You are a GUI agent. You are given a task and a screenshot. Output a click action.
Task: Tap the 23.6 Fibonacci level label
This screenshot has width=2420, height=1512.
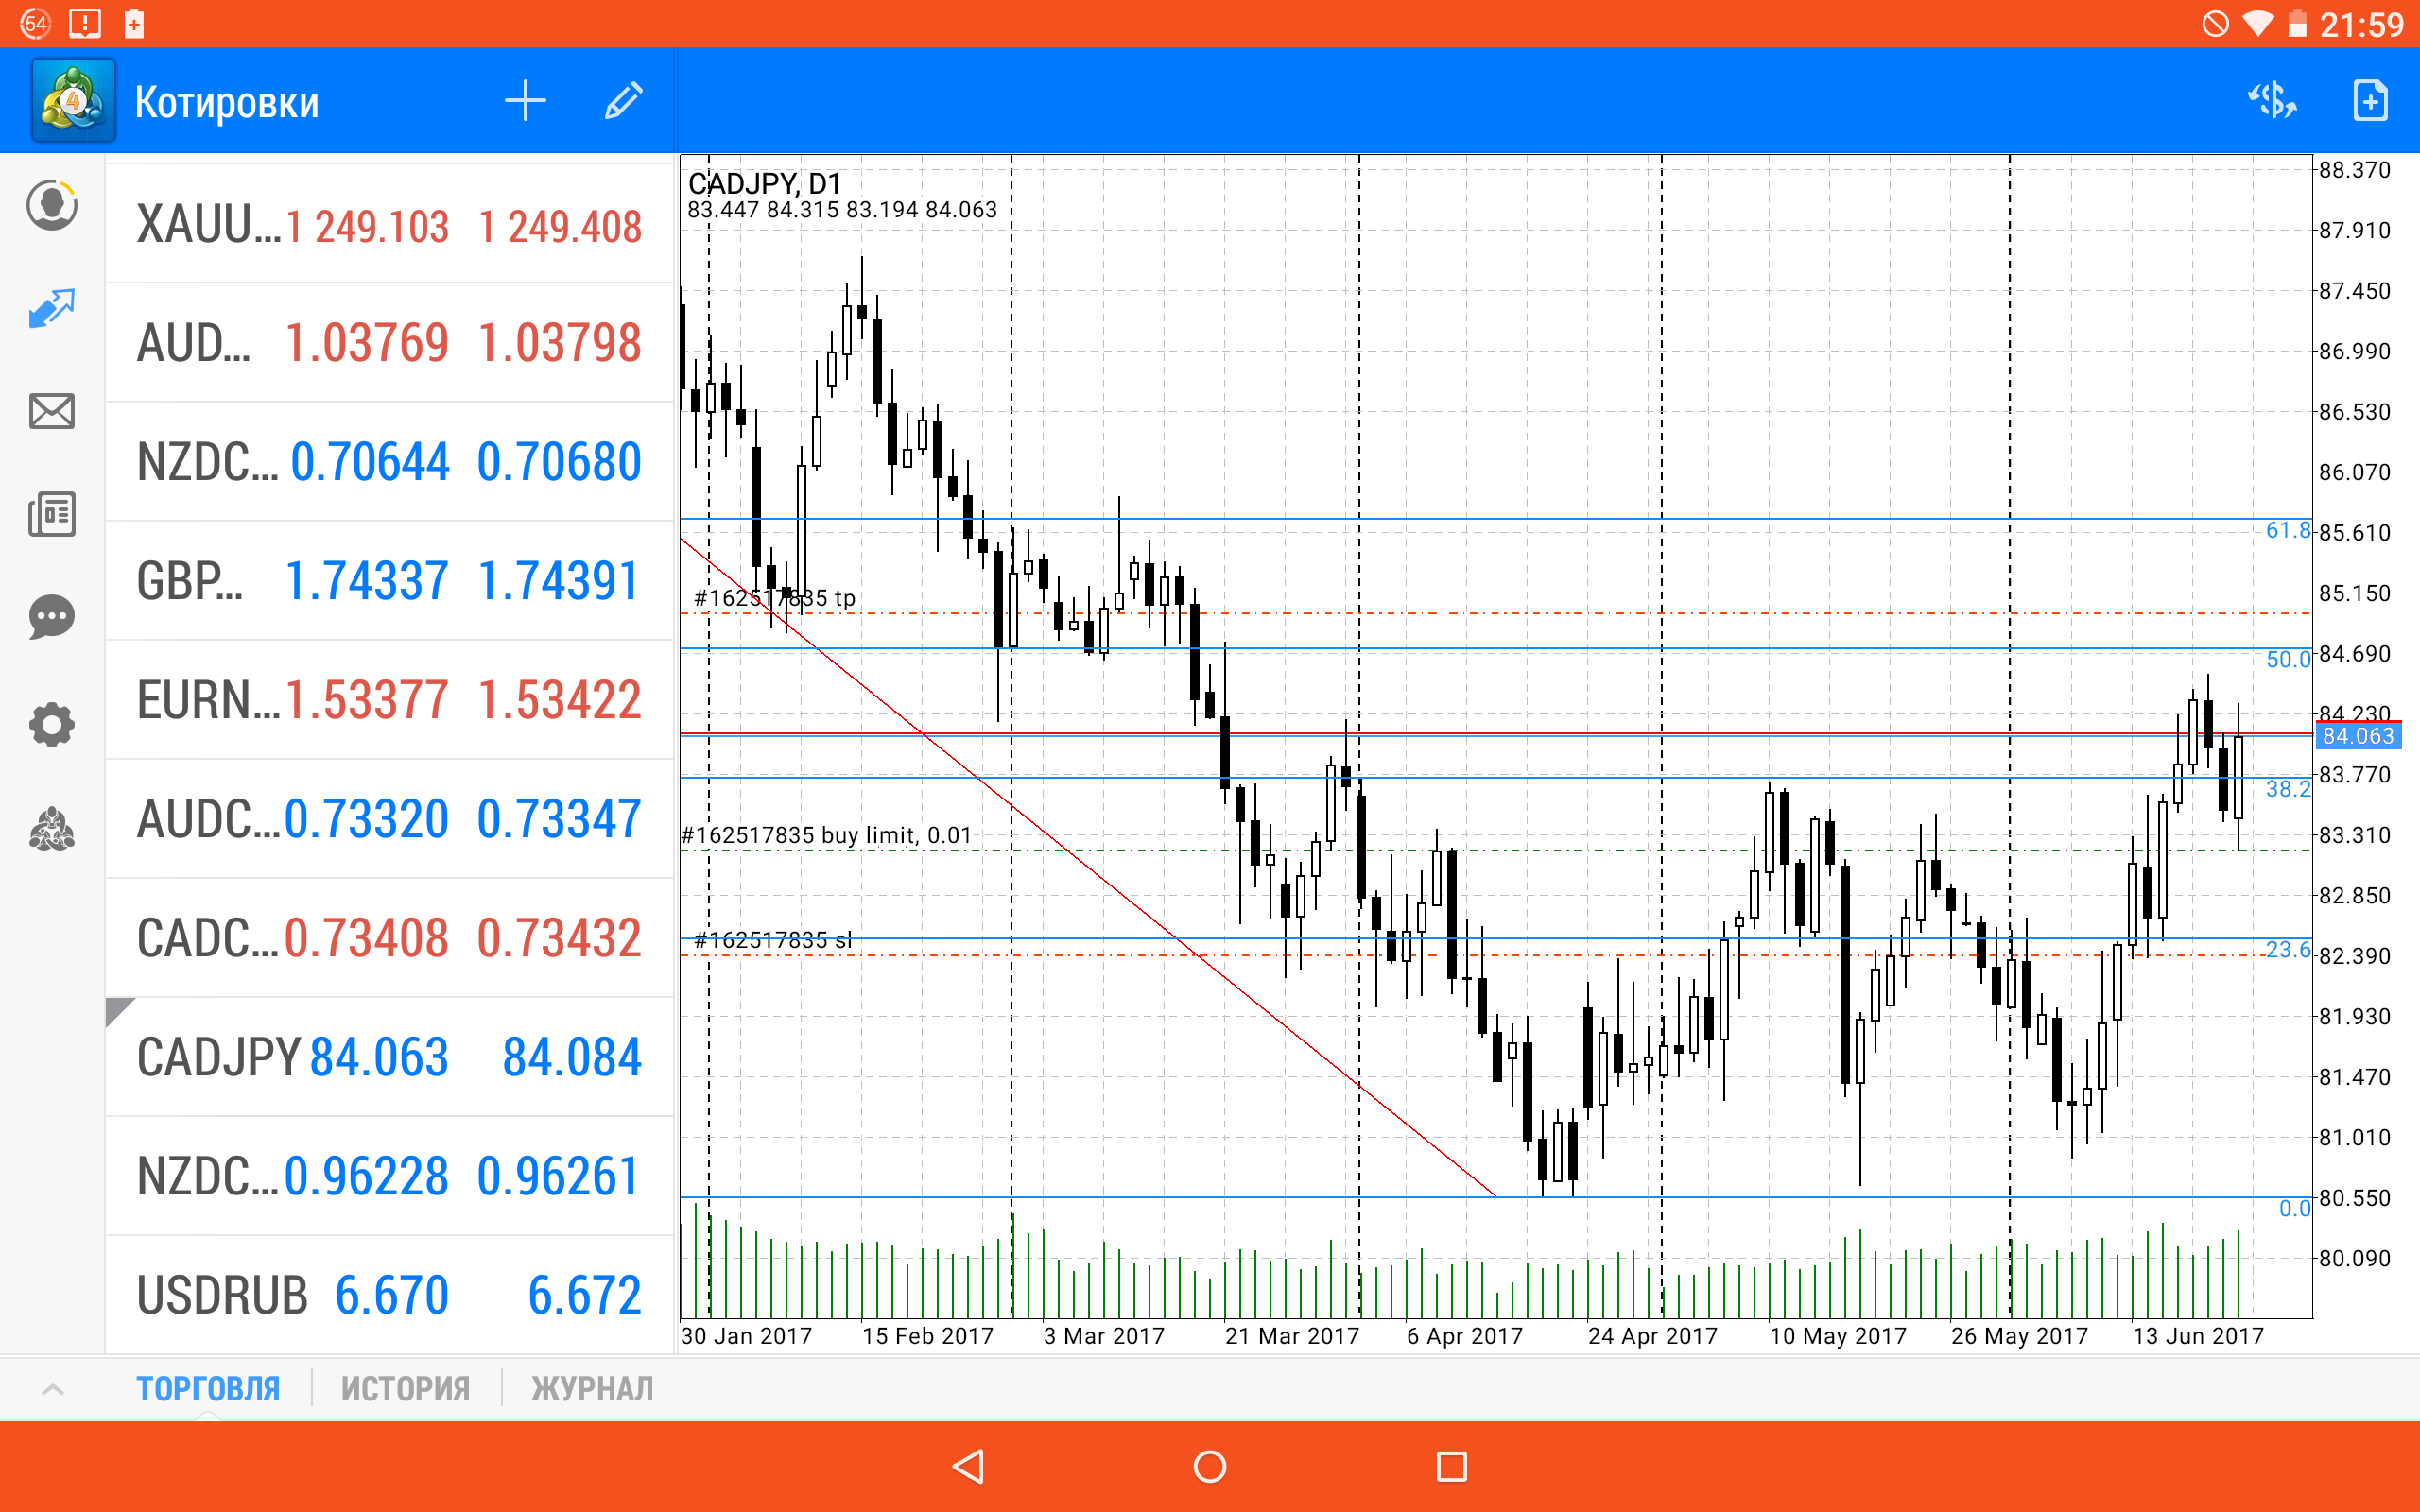coord(2288,949)
